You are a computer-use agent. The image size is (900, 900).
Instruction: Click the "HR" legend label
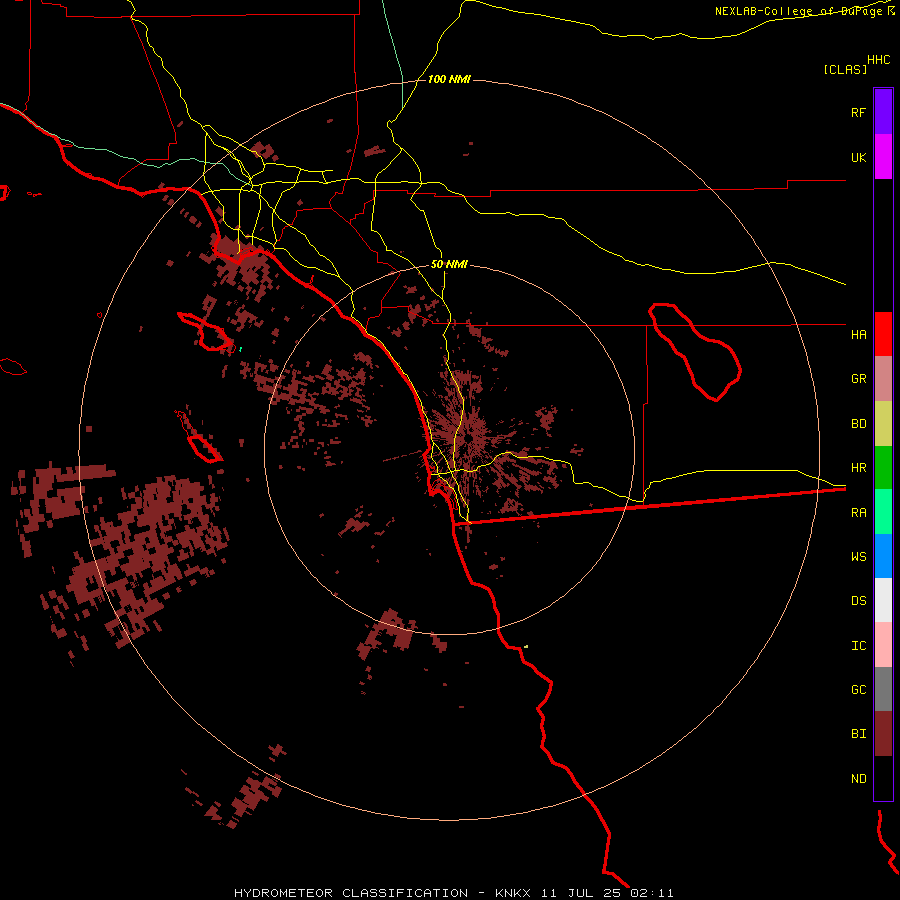click(858, 468)
